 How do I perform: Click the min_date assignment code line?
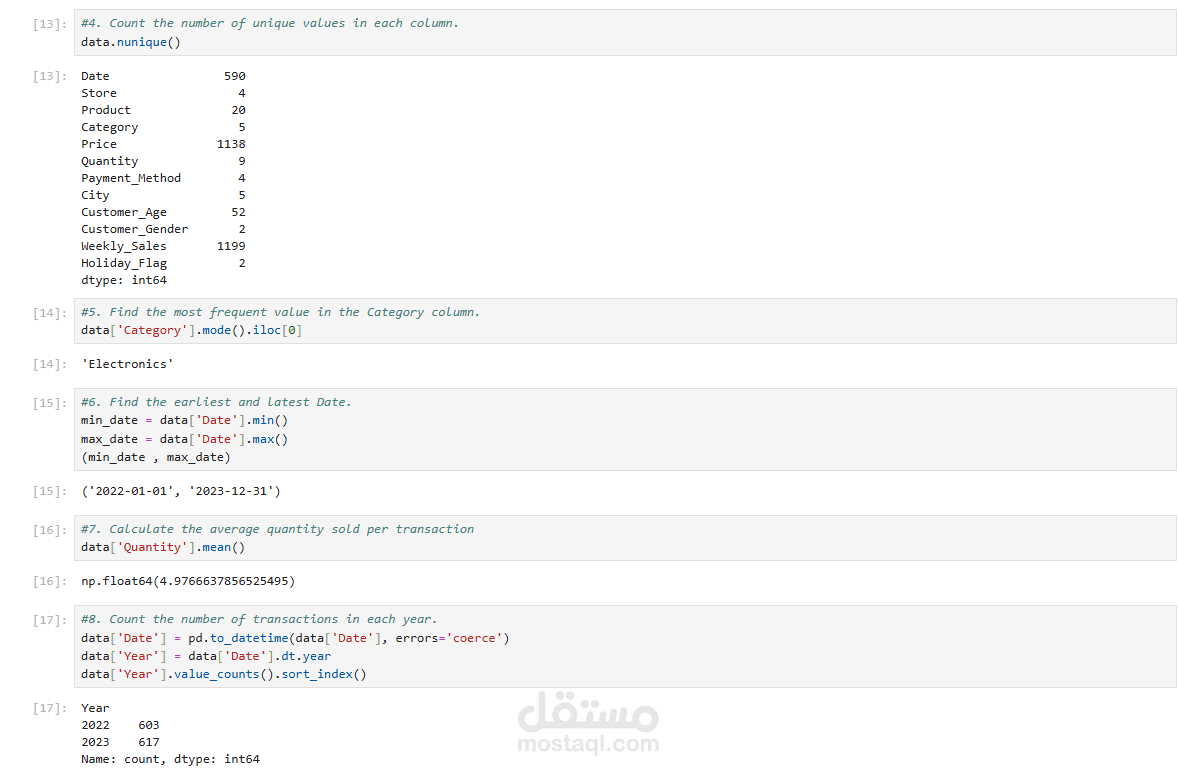[184, 420]
